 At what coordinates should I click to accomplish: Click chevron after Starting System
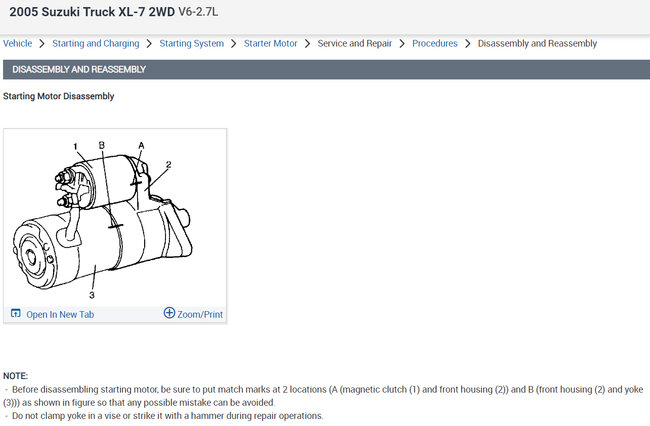click(x=234, y=44)
